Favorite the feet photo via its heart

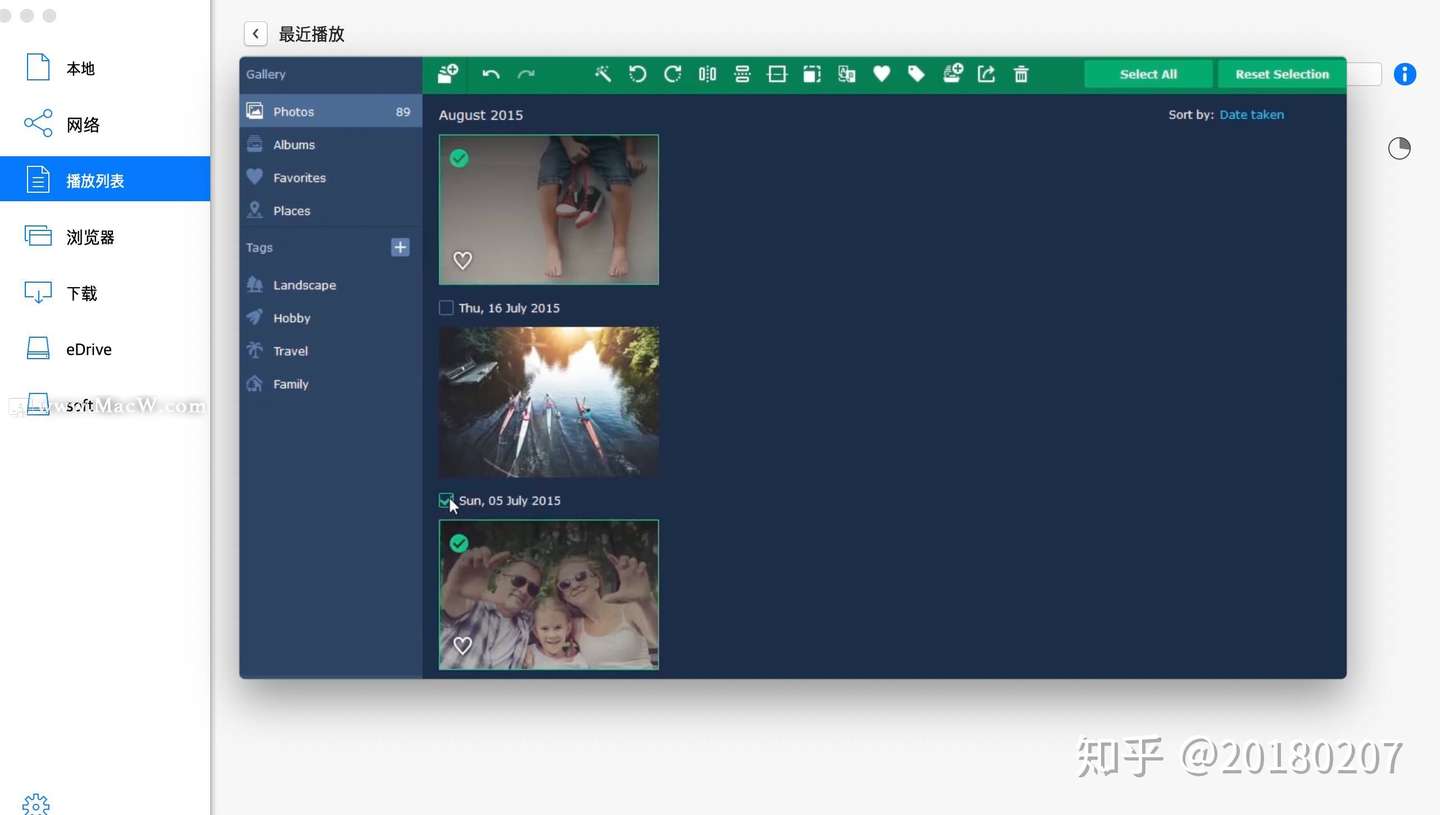tap(462, 260)
